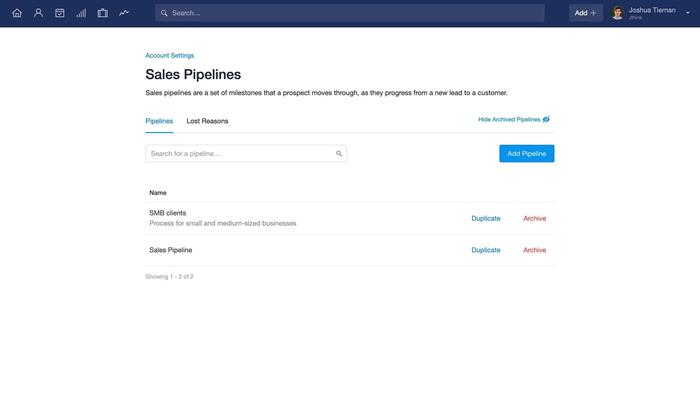
Task: Follow the Account Settings breadcrumb link
Action: [170, 55]
